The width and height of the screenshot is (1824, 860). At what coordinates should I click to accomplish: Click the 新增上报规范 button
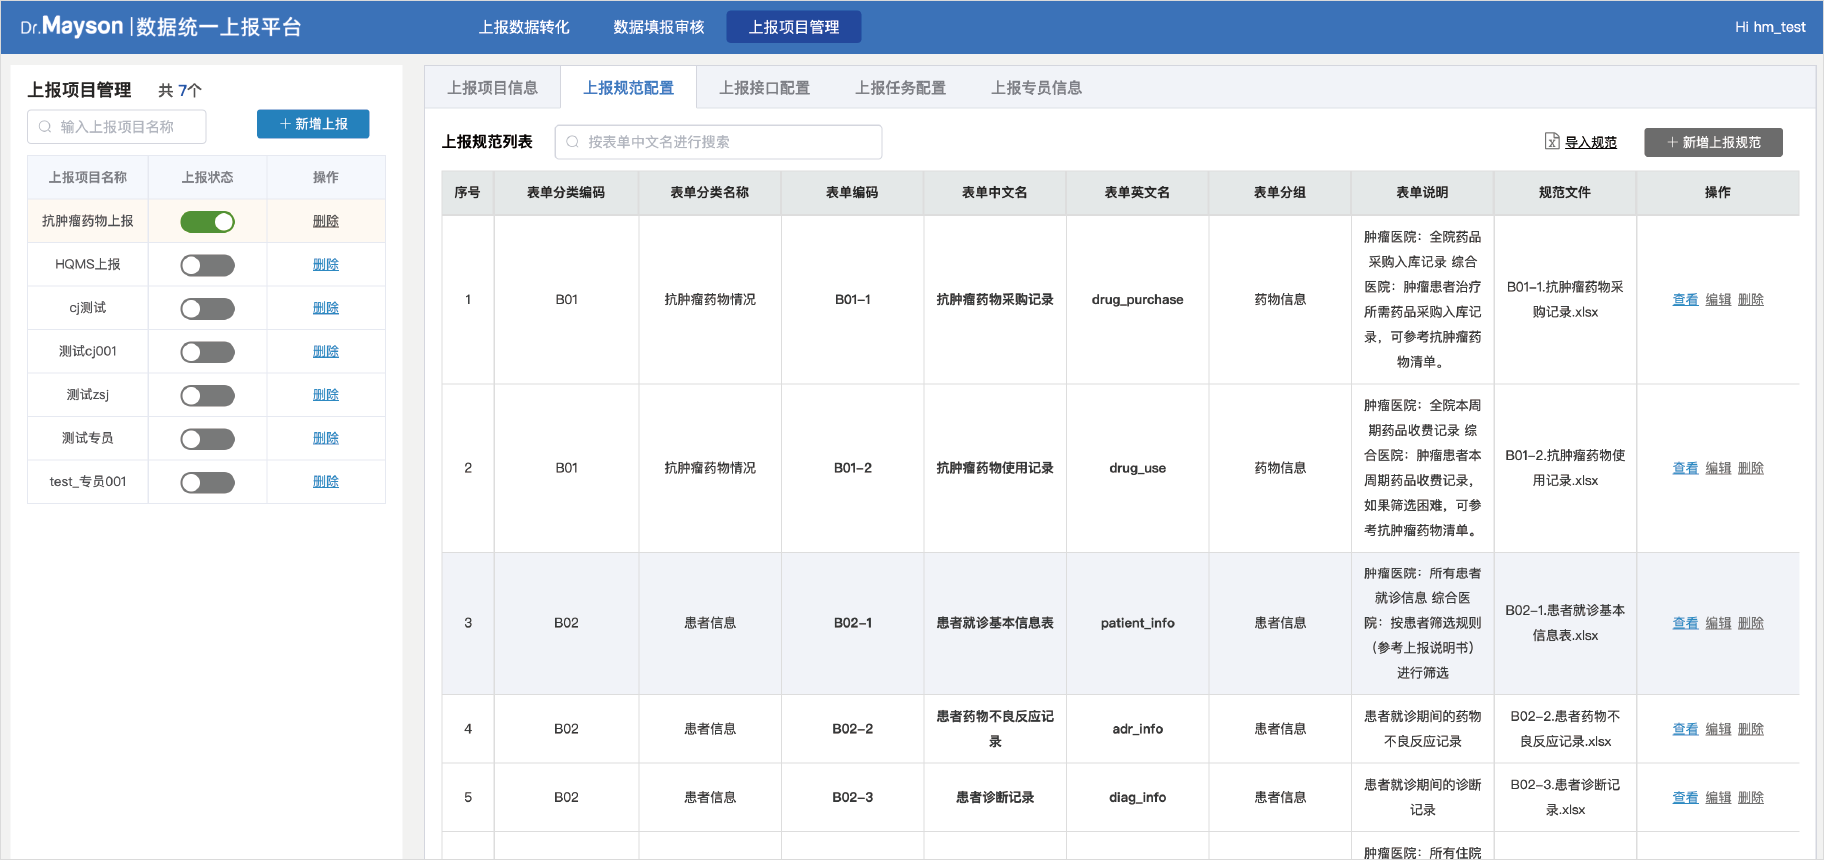click(x=1713, y=142)
